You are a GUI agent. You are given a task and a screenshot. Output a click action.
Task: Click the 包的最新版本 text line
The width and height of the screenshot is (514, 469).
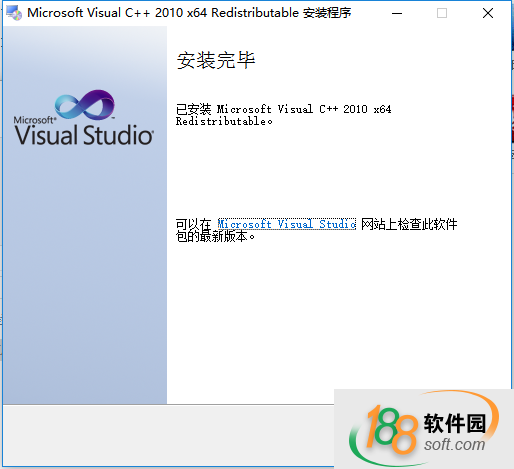[x=215, y=236]
